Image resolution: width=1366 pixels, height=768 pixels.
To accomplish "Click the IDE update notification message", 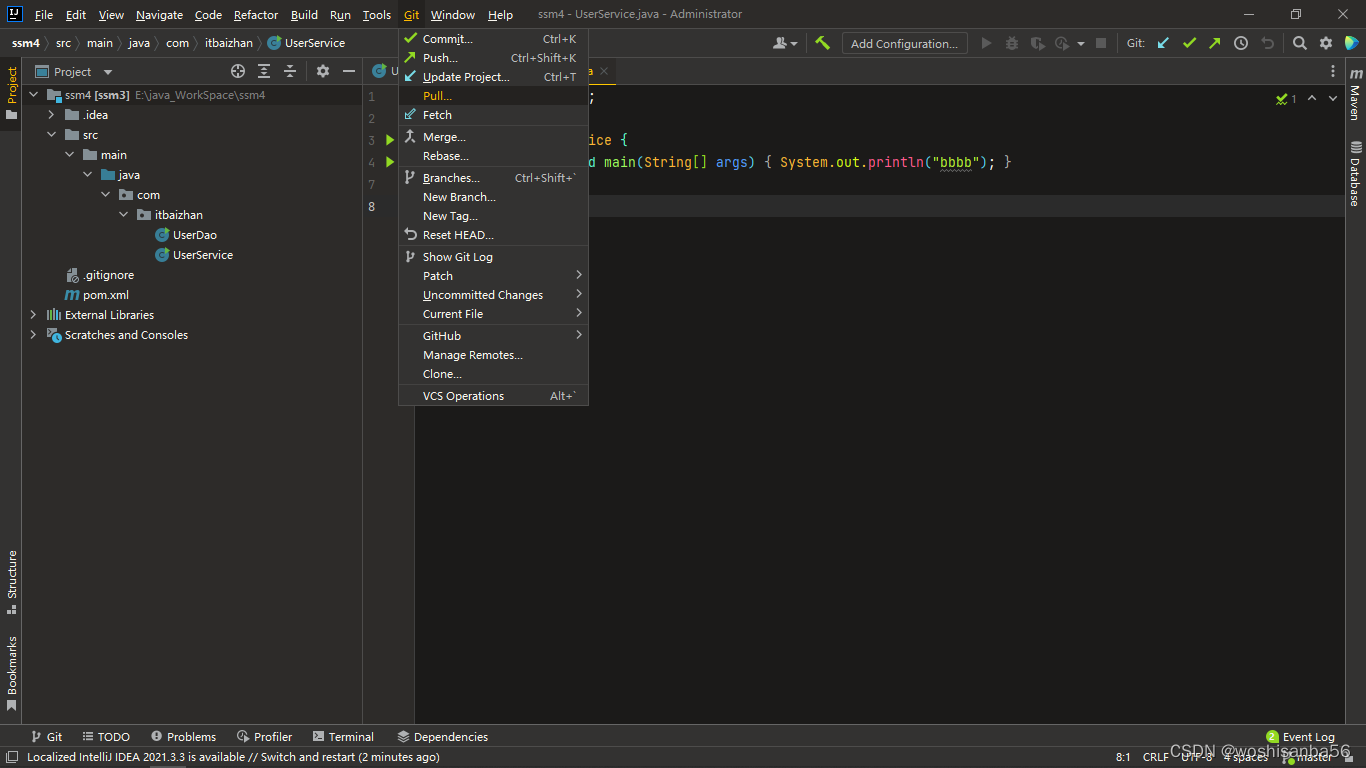I will point(233,757).
